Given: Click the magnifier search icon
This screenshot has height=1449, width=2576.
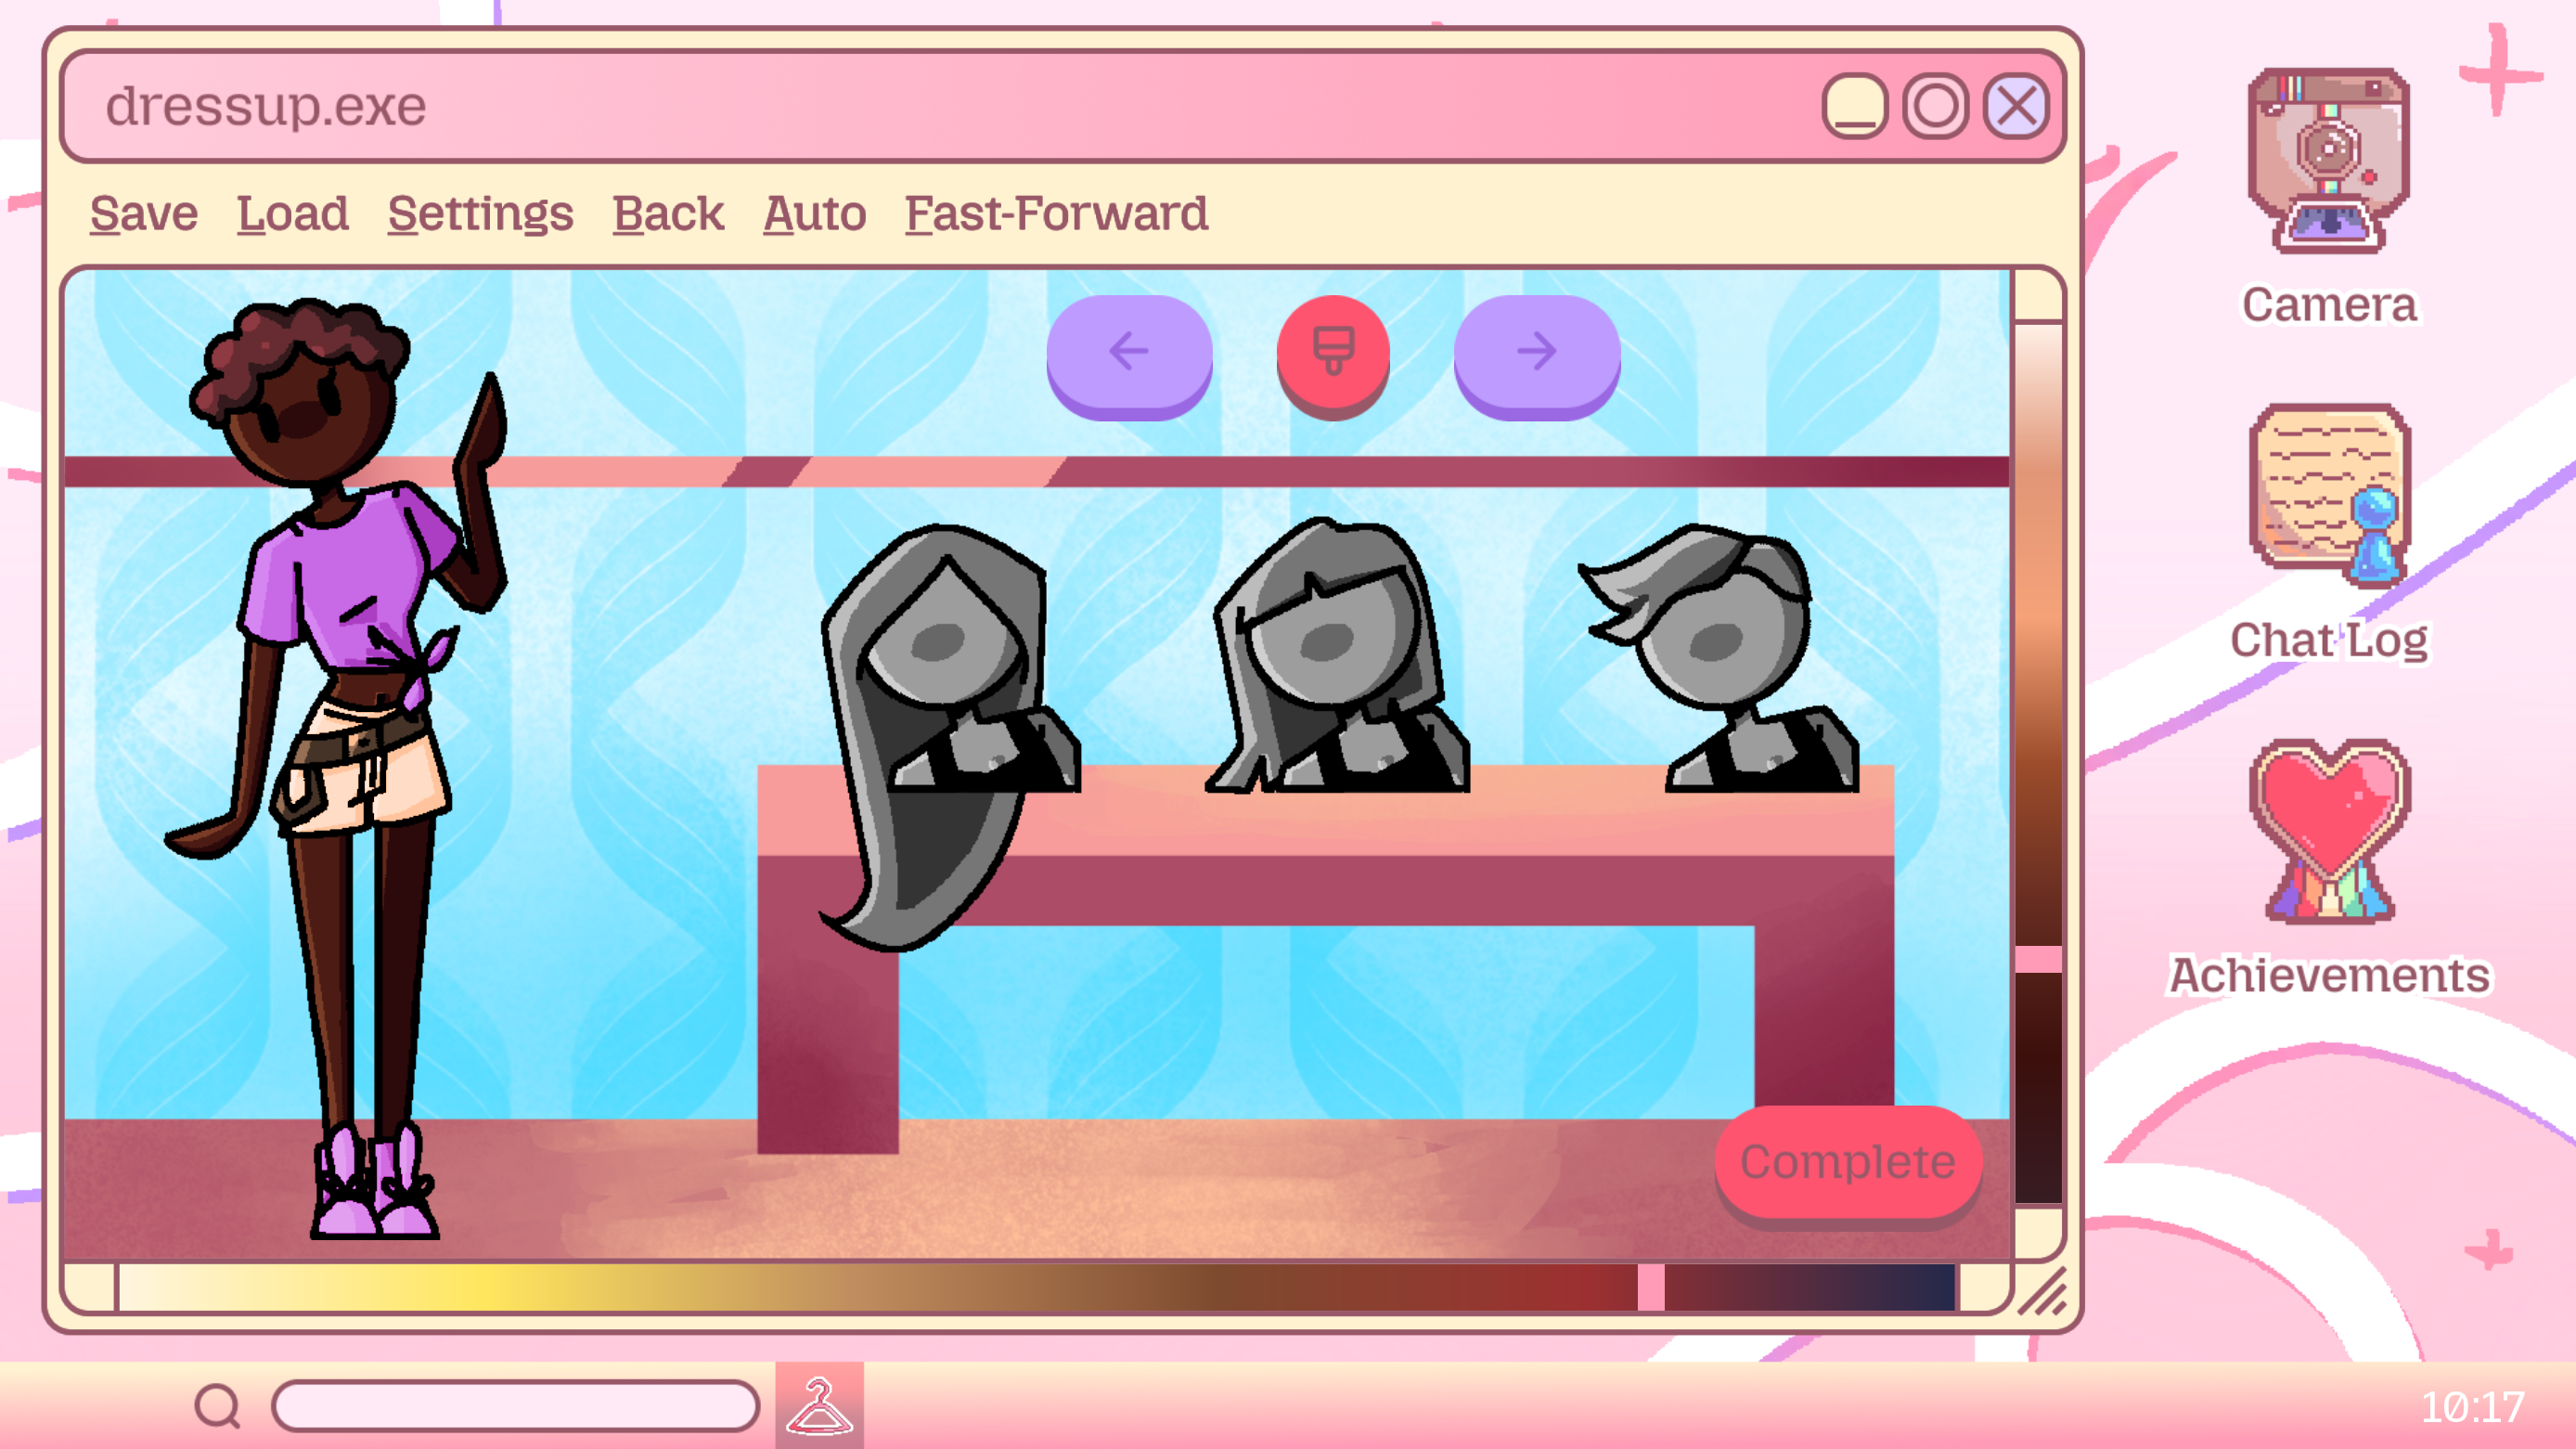Looking at the screenshot, I should pos(217,1406).
